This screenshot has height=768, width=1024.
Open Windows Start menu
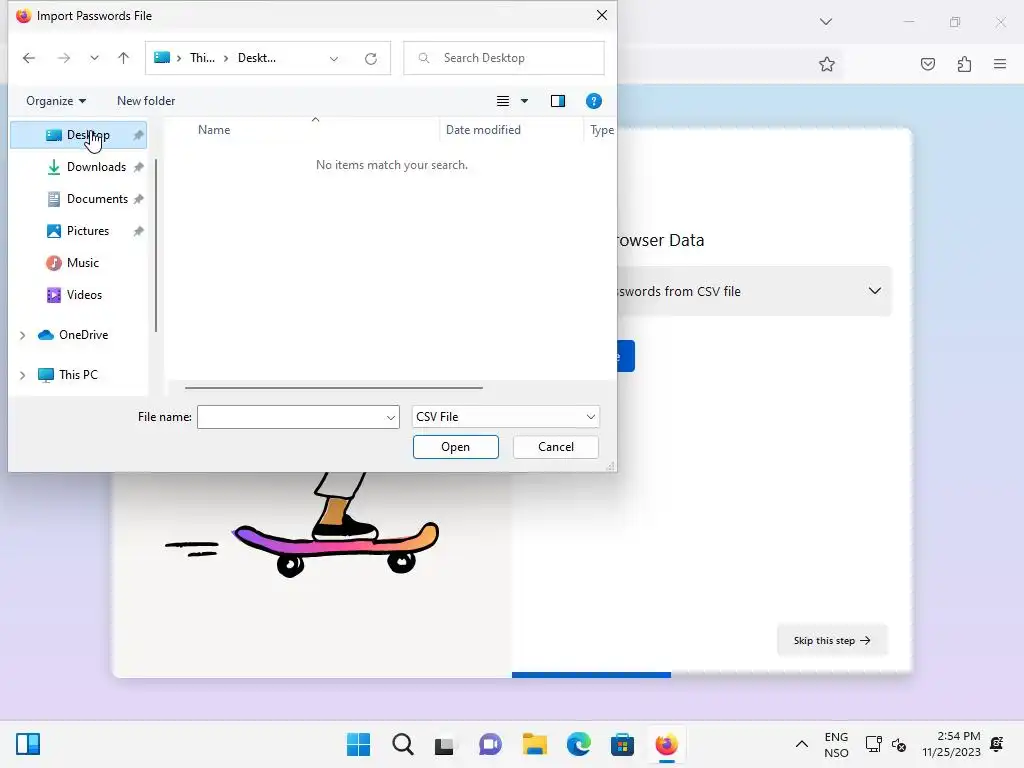pyautogui.click(x=359, y=744)
